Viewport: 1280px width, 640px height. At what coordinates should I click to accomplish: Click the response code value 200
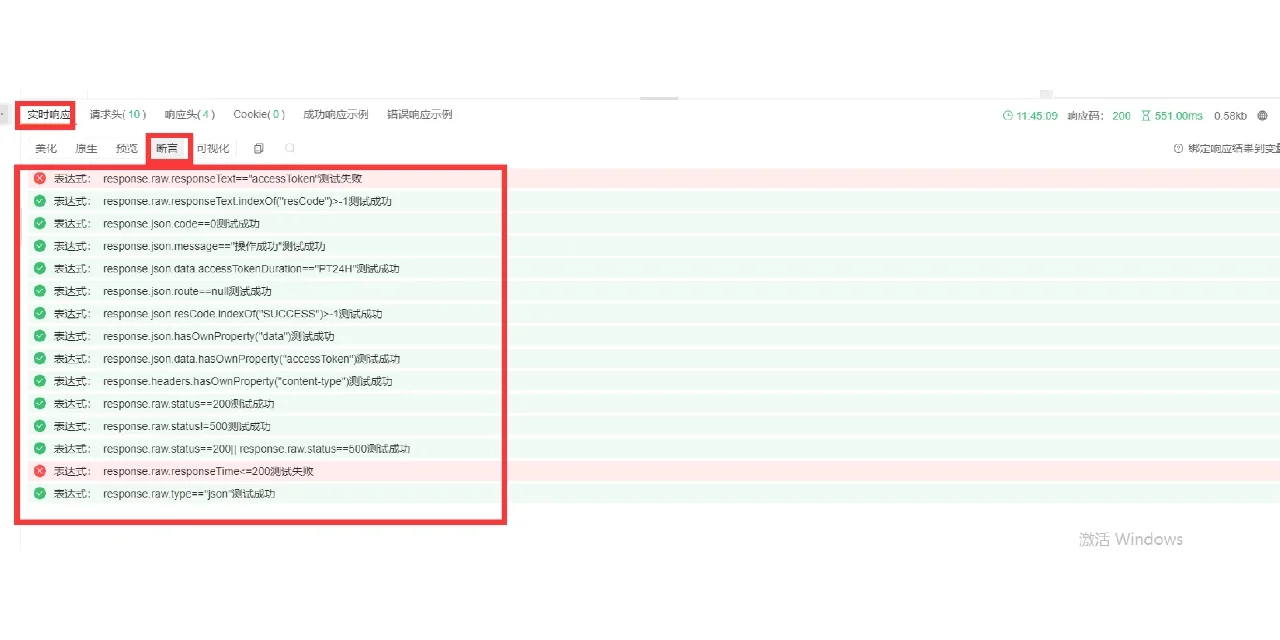[x=1121, y=116]
